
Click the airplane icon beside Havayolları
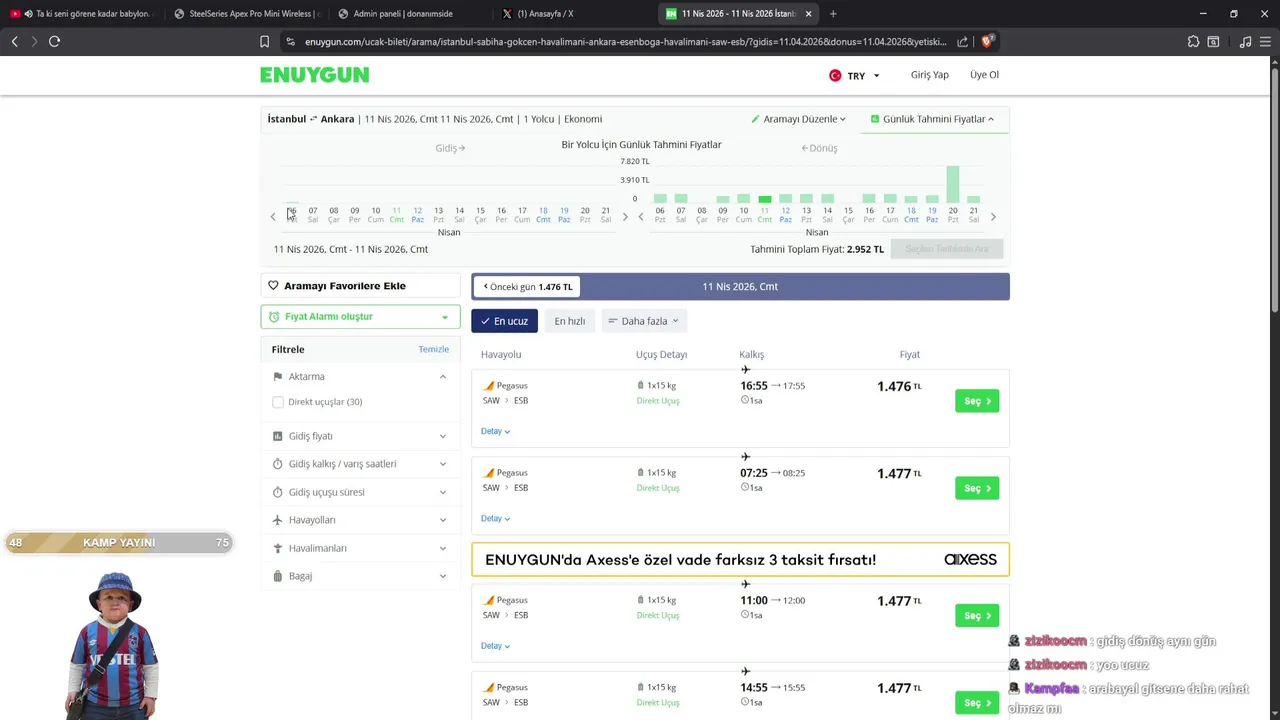[x=278, y=520]
